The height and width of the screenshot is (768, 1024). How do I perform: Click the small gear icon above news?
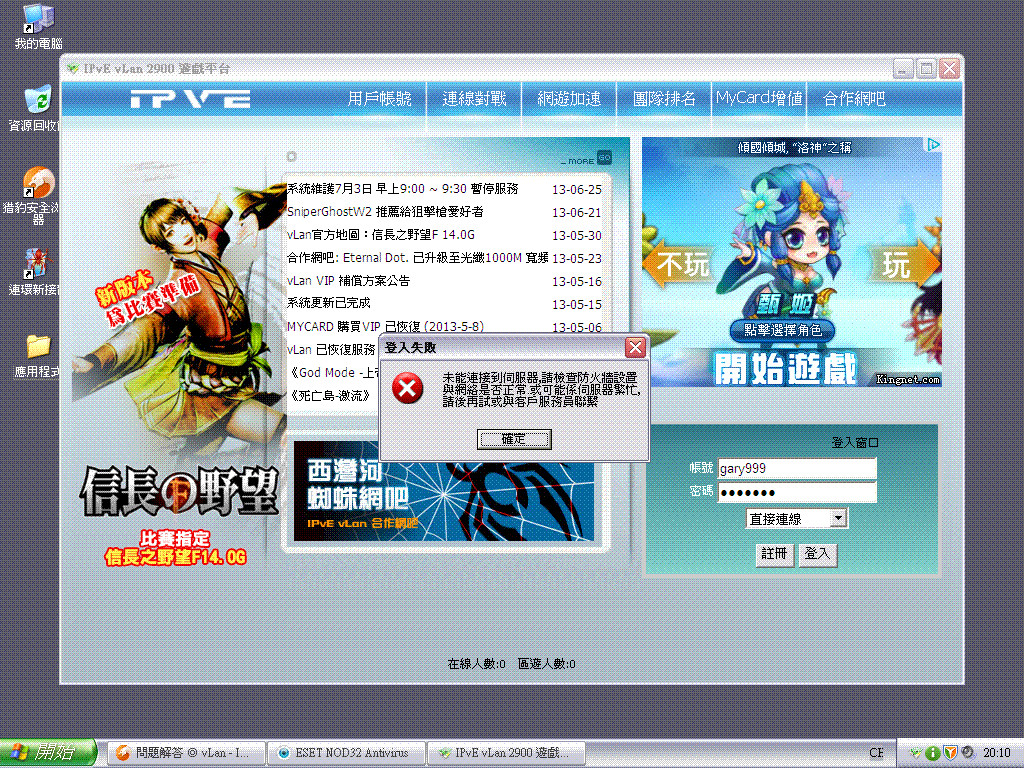291,157
